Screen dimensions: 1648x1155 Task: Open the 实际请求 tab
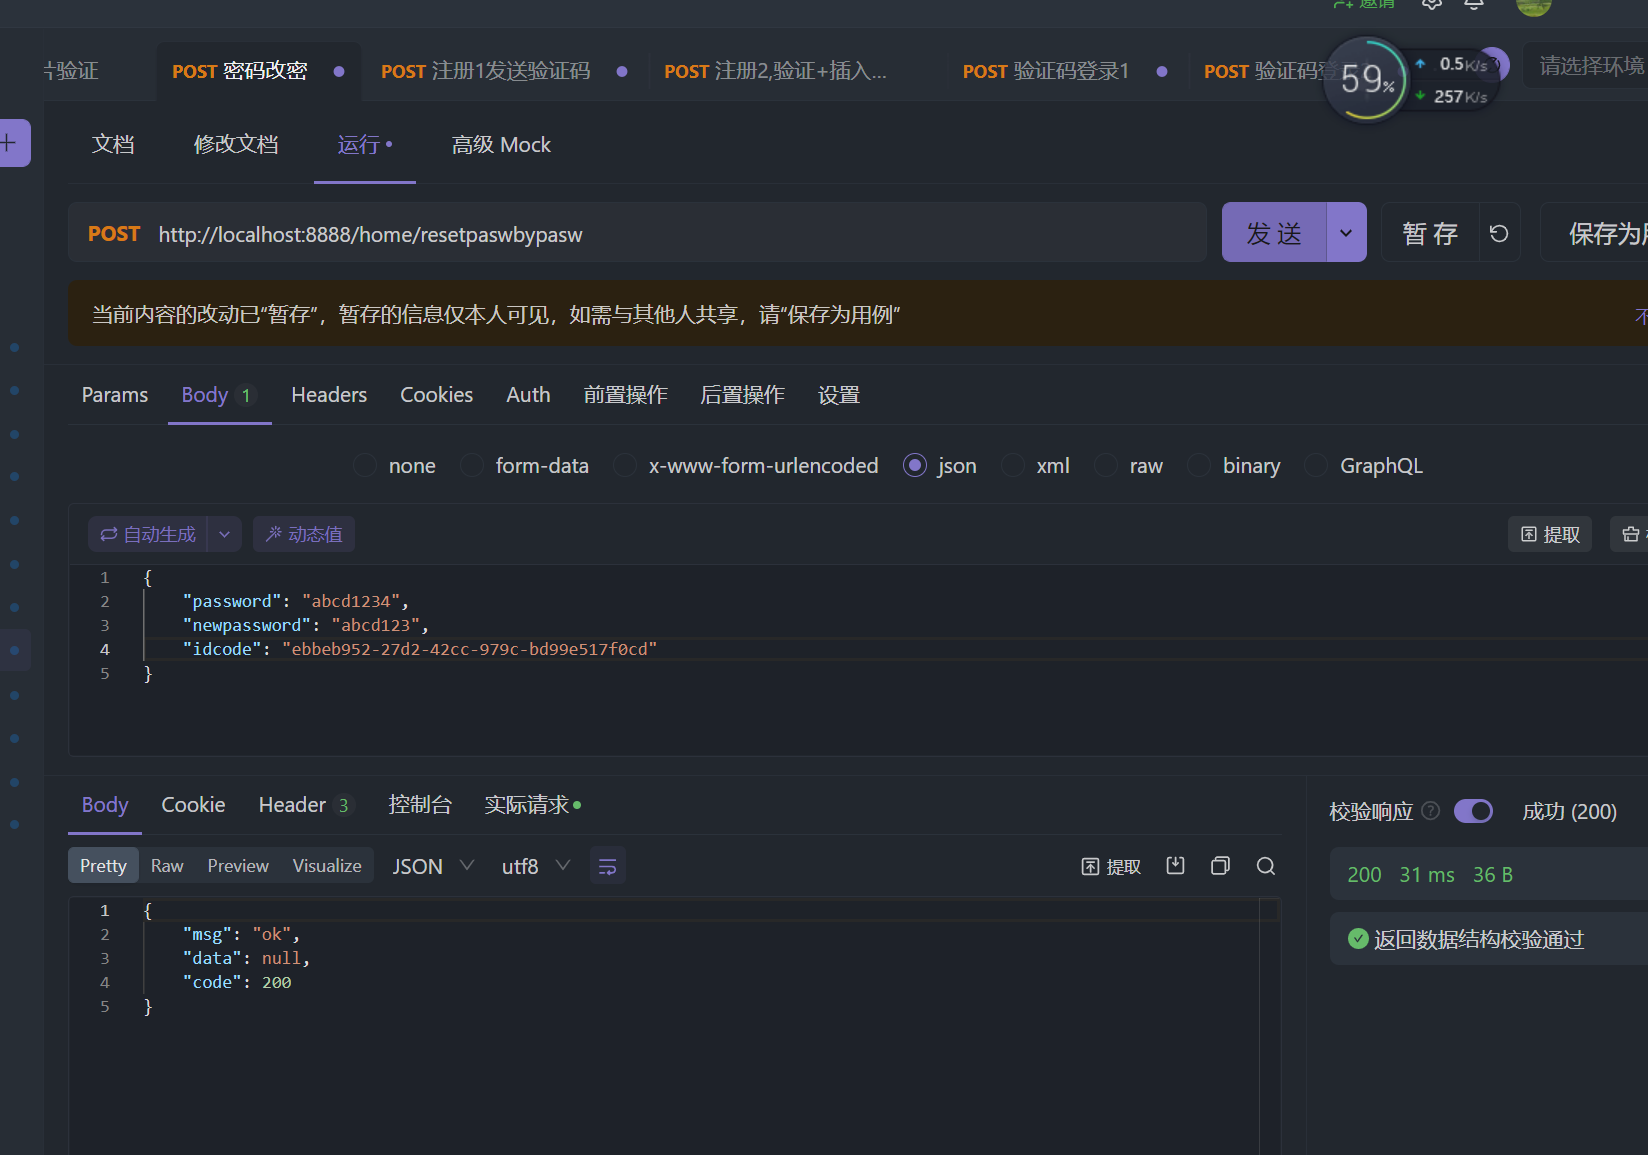coord(532,805)
